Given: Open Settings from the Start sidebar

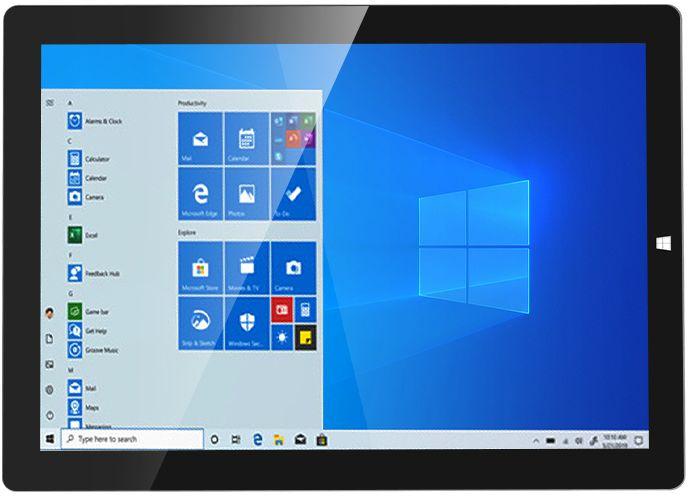Looking at the screenshot, I should 50,389.
